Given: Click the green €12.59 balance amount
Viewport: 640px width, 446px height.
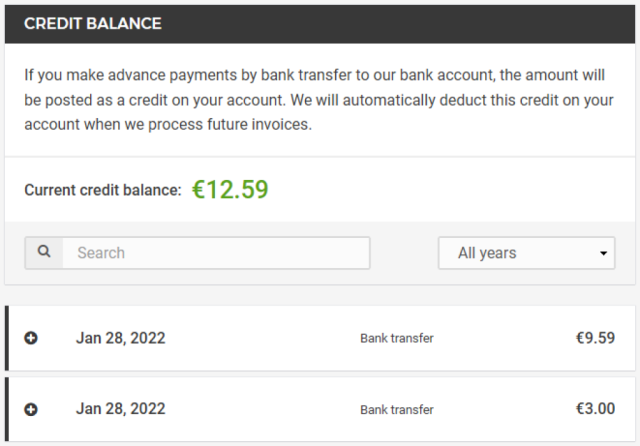Looking at the screenshot, I should (x=230, y=190).
